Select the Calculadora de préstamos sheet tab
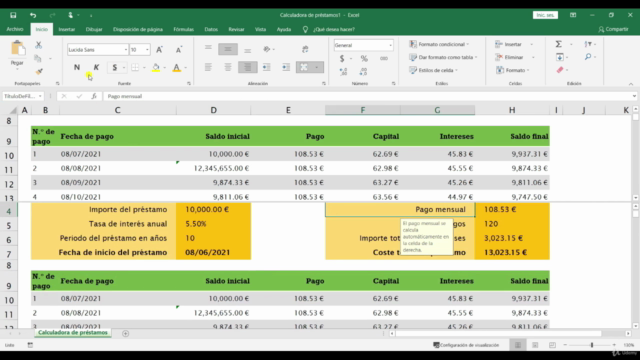Screen dimensions: 640x360 click(73, 333)
